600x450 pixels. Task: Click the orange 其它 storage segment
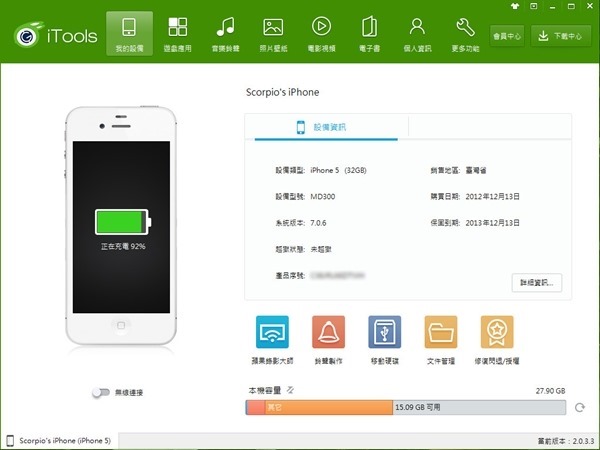[329, 408]
